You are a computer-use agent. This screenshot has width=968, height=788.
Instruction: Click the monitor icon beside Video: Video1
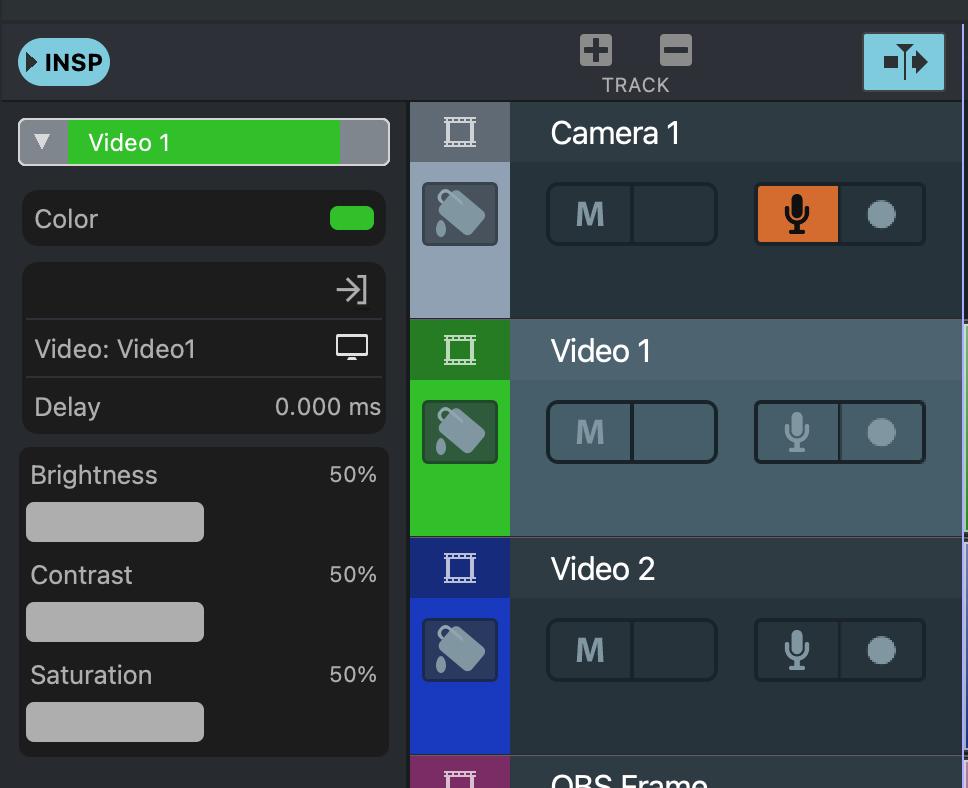click(x=351, y=348)
